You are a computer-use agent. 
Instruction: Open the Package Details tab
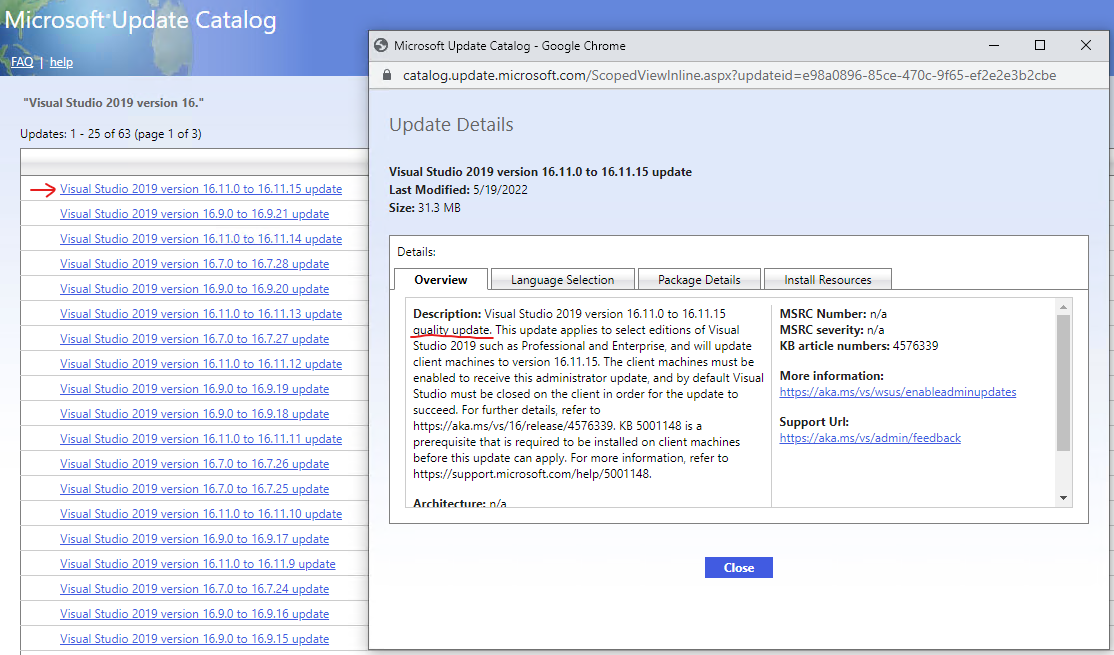click(x=699, y=280)
